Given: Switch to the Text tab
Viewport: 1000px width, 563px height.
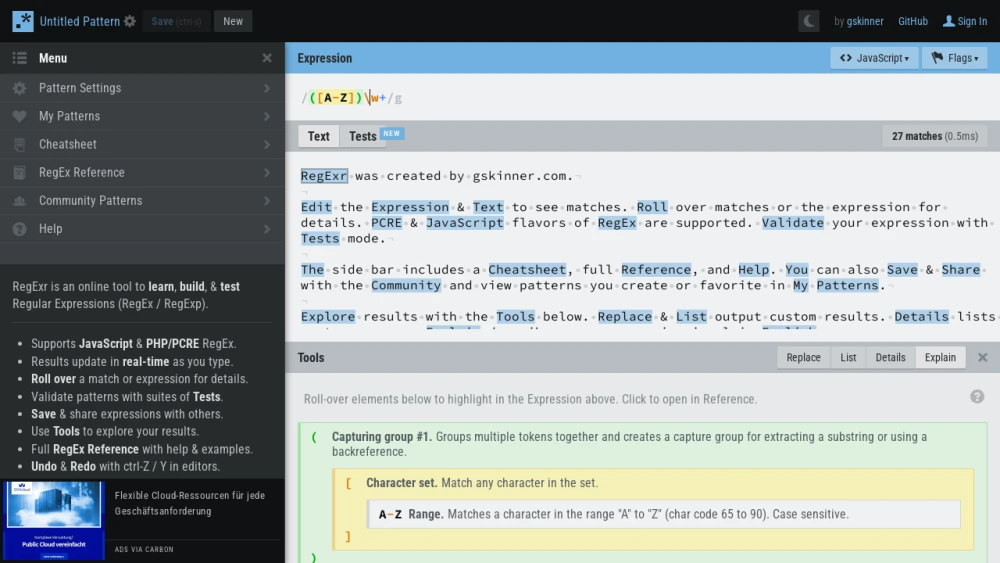Looking at the screenshot, I should point(319,136).
